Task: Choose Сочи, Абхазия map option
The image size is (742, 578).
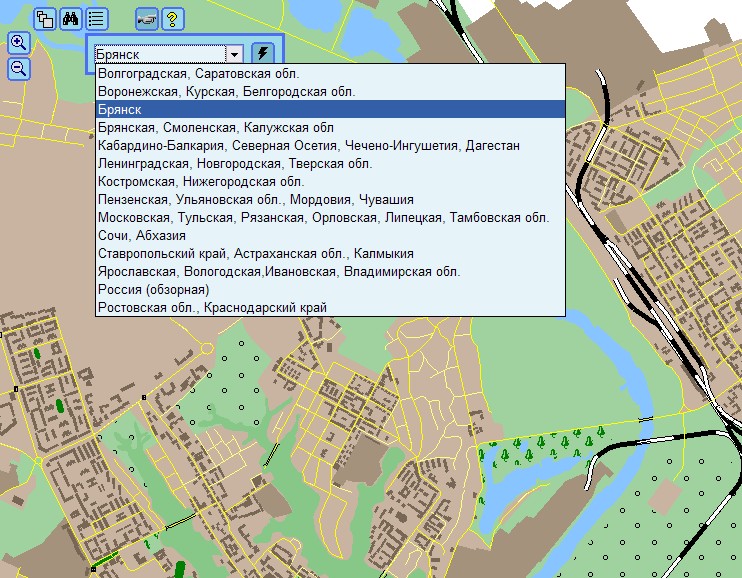Action: click(x=141, y=236)
